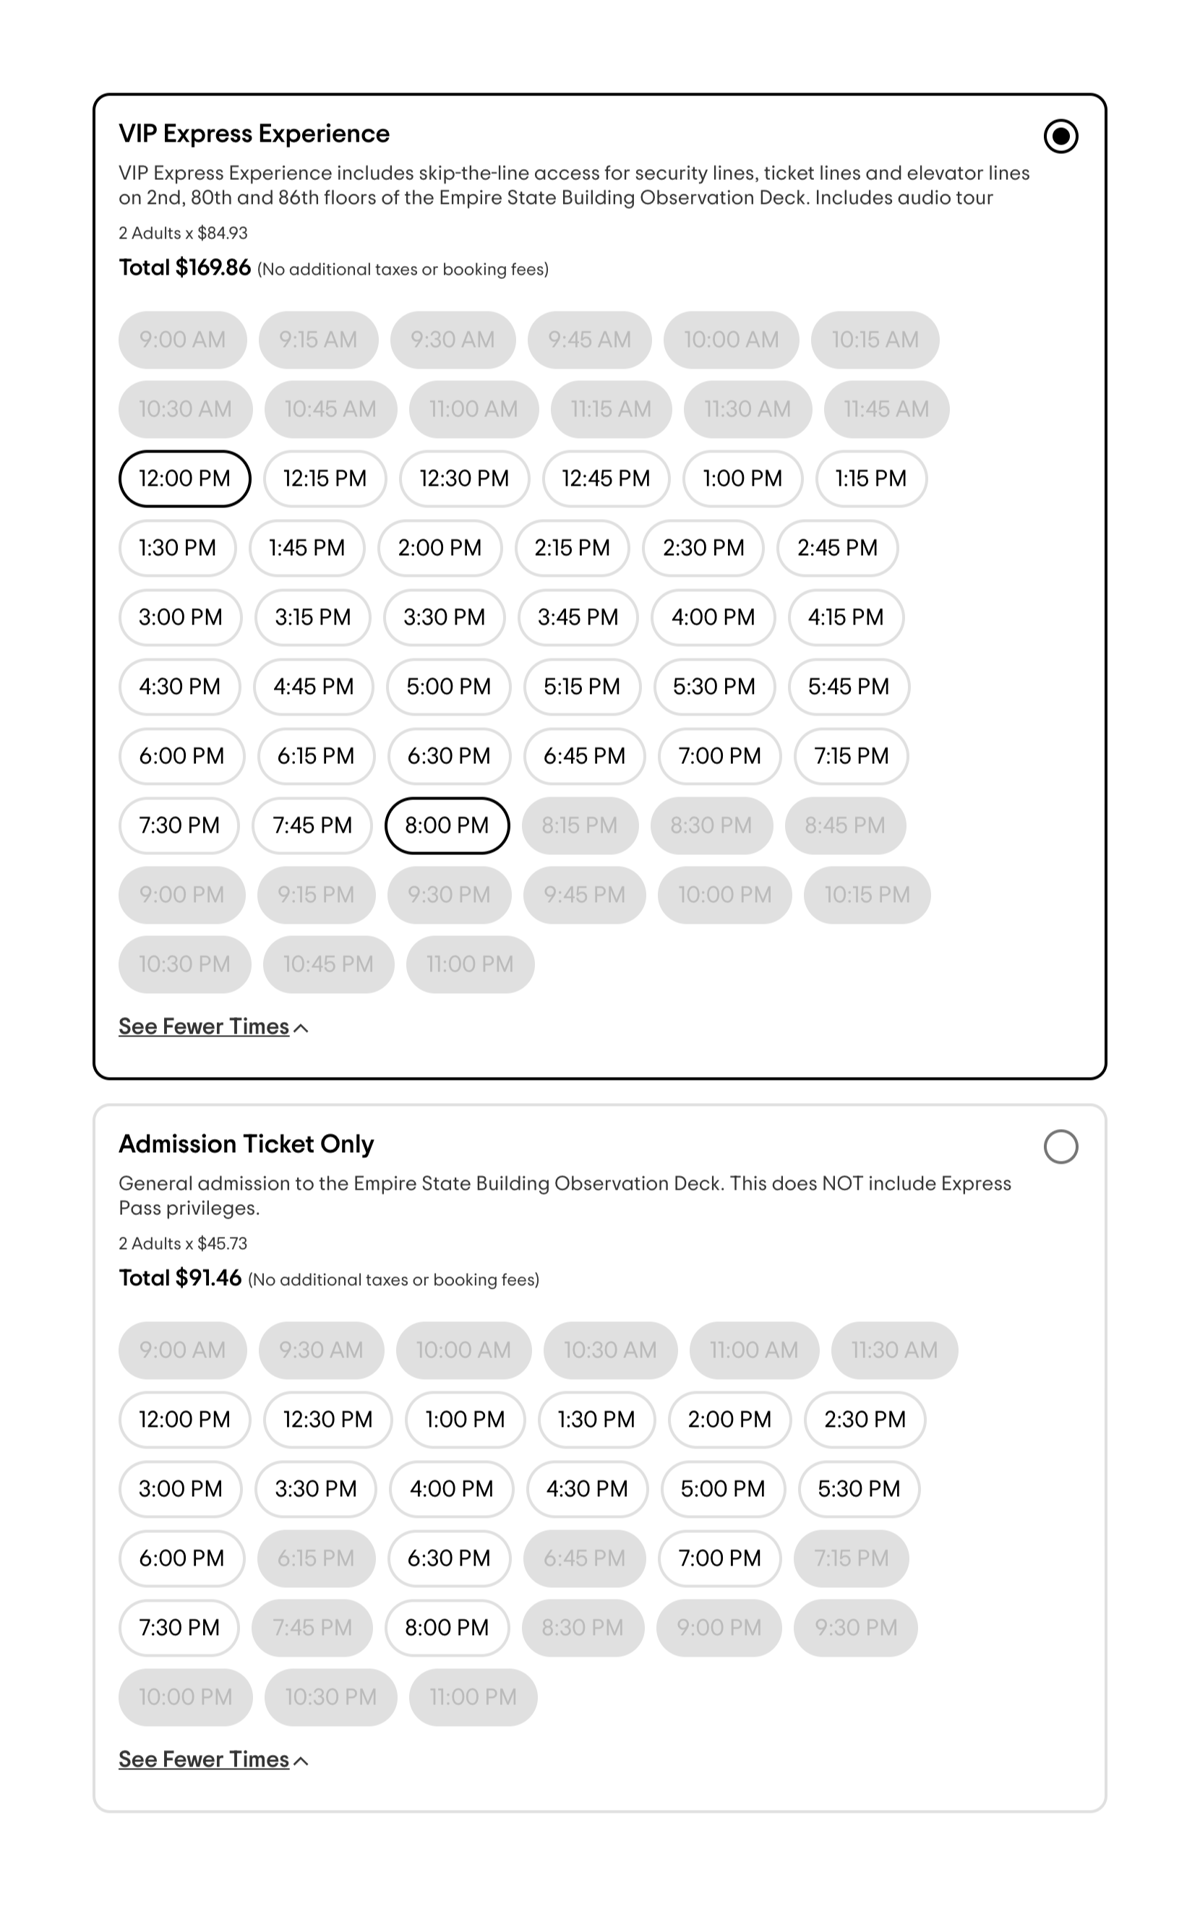
Task: Deselect the 8:00 PM VIP time slot
Action: tap(447, 825)
